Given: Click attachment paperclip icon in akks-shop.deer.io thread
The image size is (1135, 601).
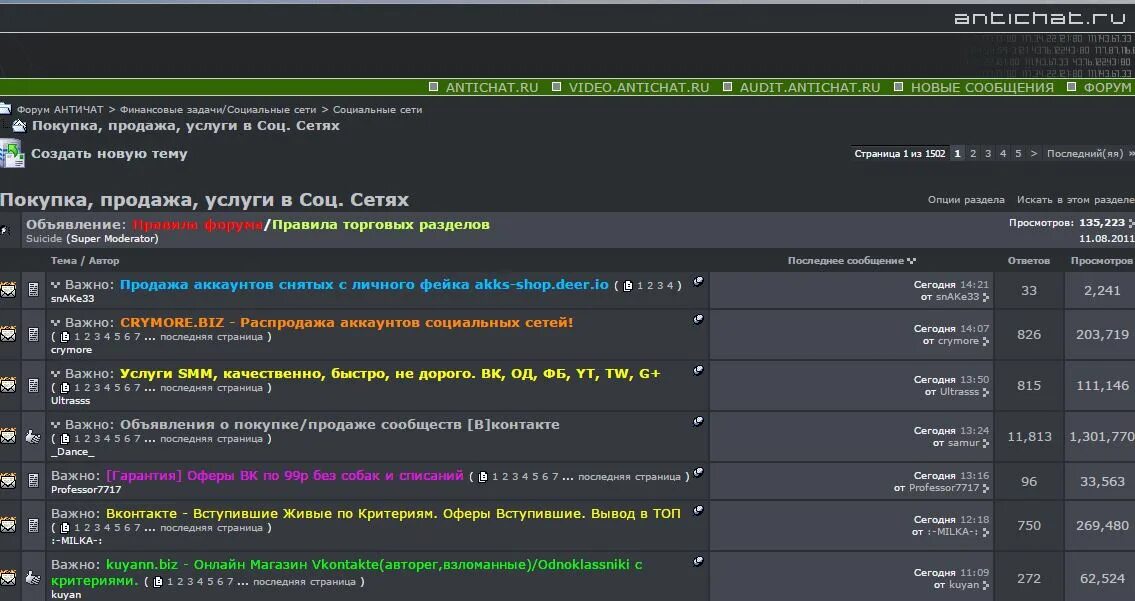Looking at the screenshot, I should point(698,281).
